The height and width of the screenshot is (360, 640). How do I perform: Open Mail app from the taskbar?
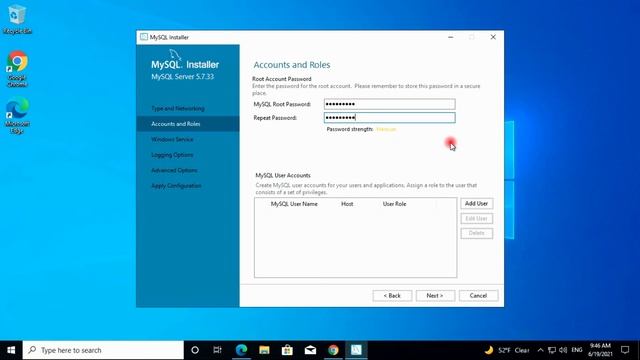tap(310, 350)
